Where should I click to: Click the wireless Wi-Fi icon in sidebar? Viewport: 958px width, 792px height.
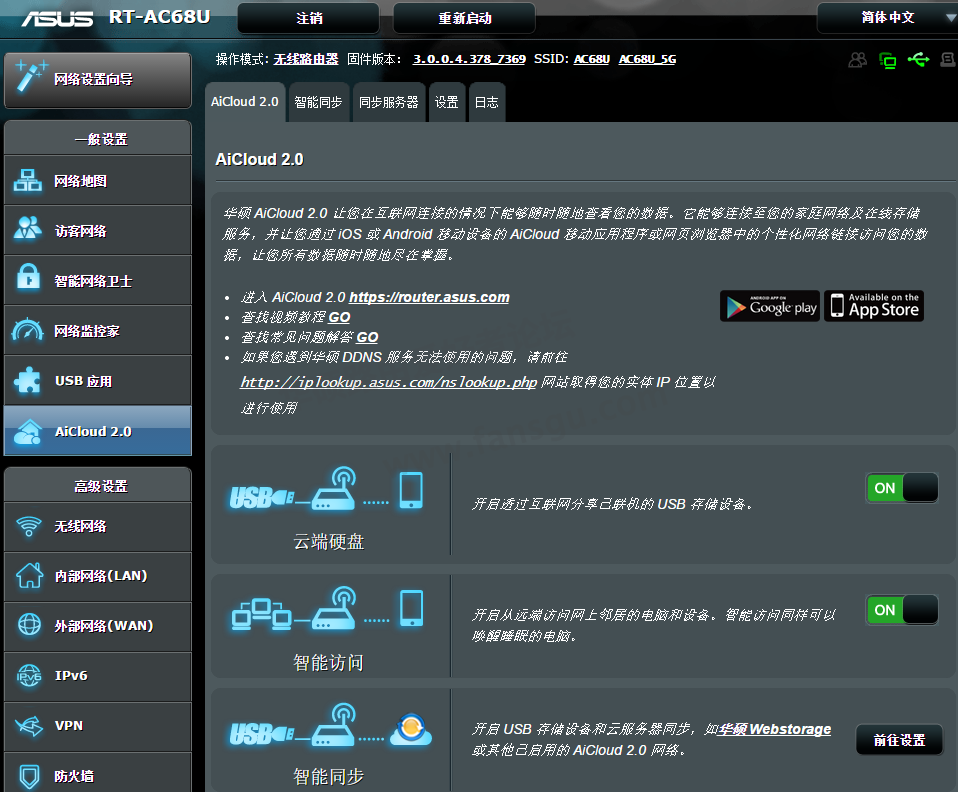[x=29, y=526]
